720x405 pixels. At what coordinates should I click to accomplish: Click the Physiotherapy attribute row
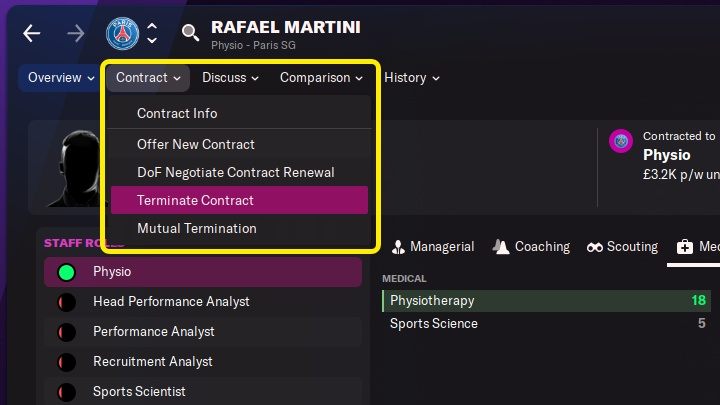[x=546, y=300]
